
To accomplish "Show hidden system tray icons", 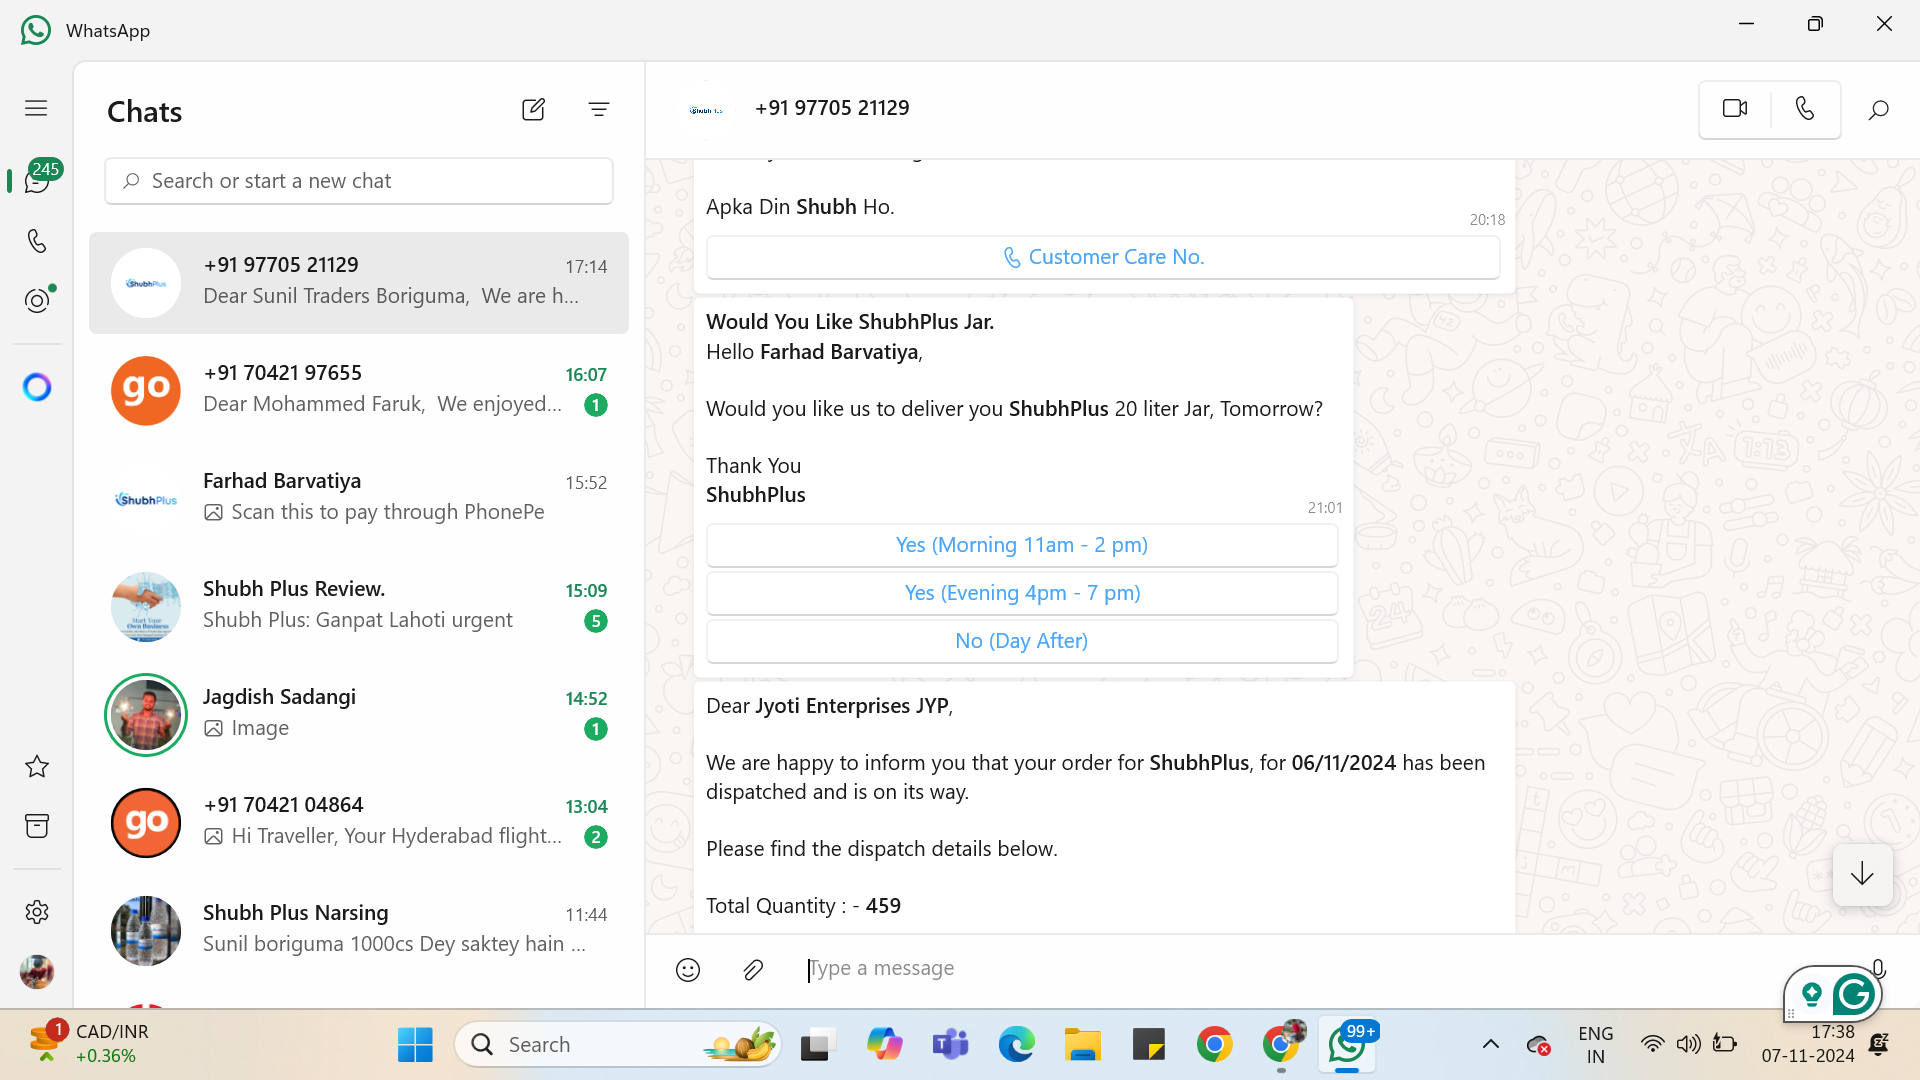I will 1490,1044.
